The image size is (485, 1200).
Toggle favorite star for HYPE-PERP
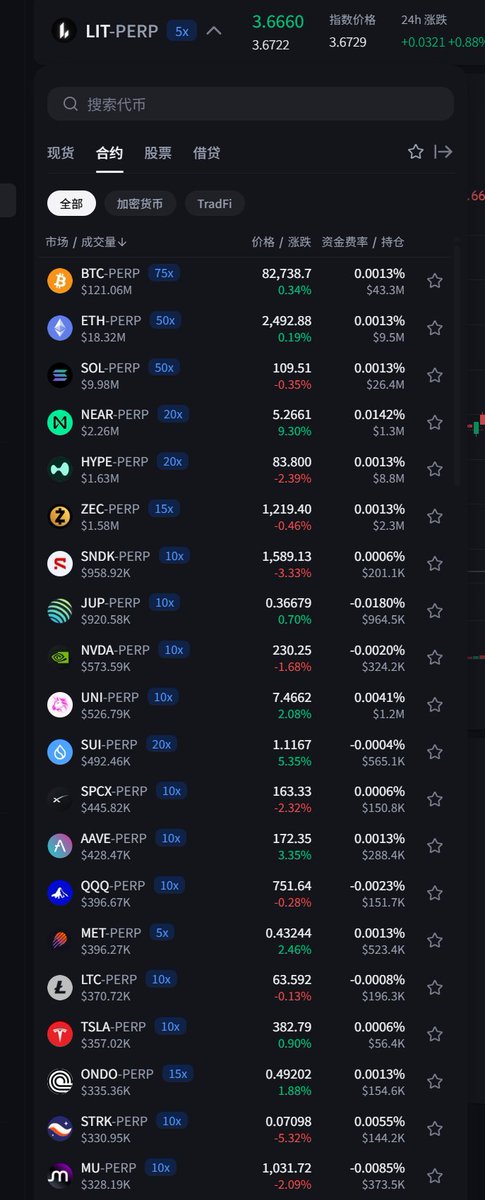[x=435, y=469]
